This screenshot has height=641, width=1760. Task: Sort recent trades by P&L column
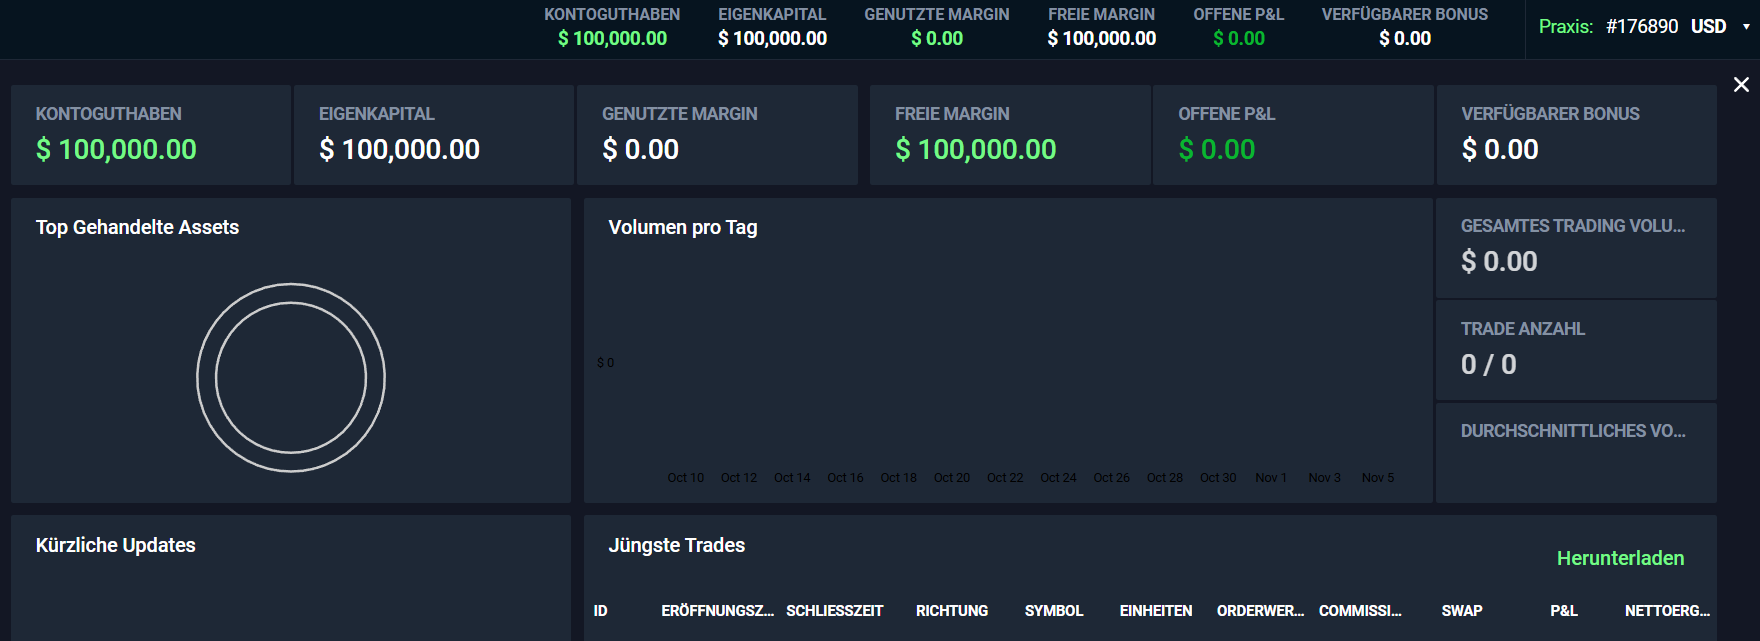1563,611
